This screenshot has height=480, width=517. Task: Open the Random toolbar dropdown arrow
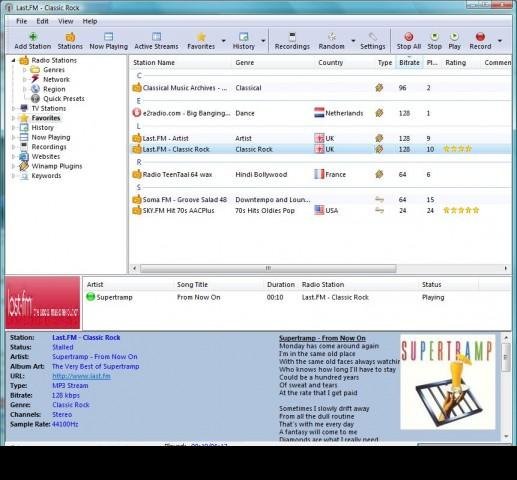click(353, 41)
